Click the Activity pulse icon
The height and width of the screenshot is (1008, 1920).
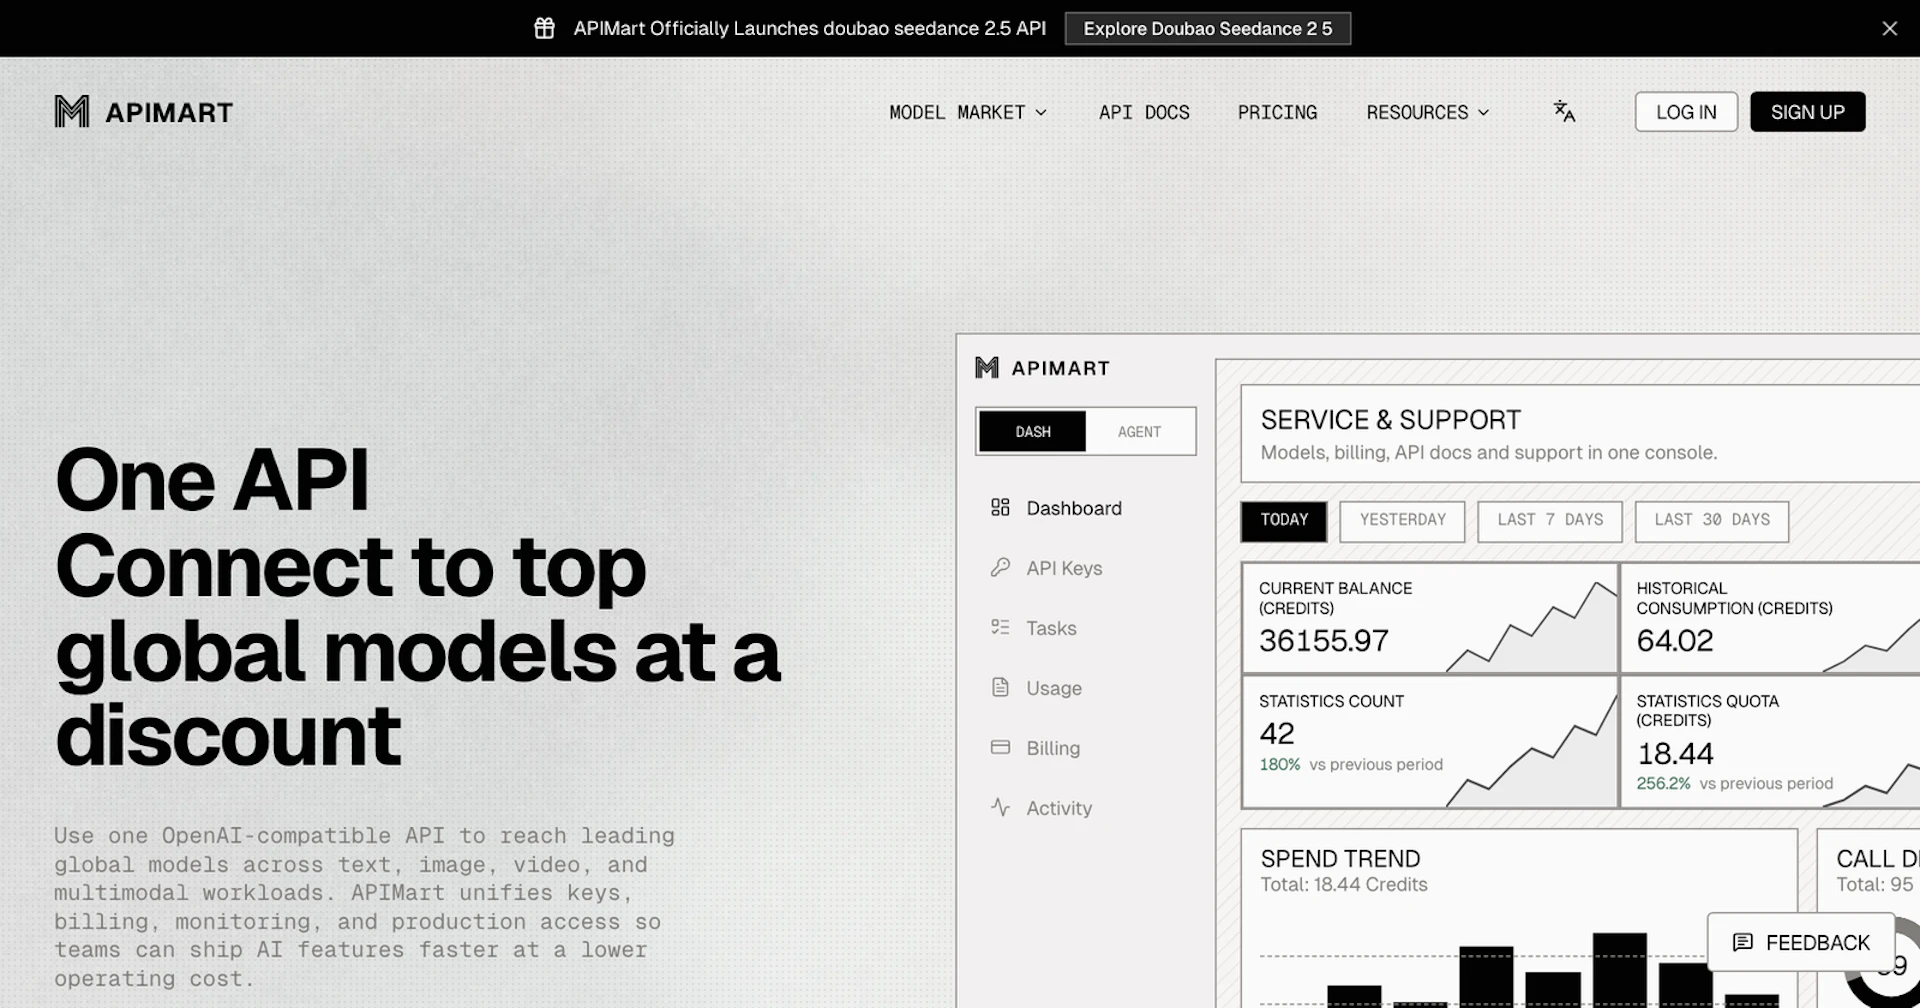tap(1000, 807)
